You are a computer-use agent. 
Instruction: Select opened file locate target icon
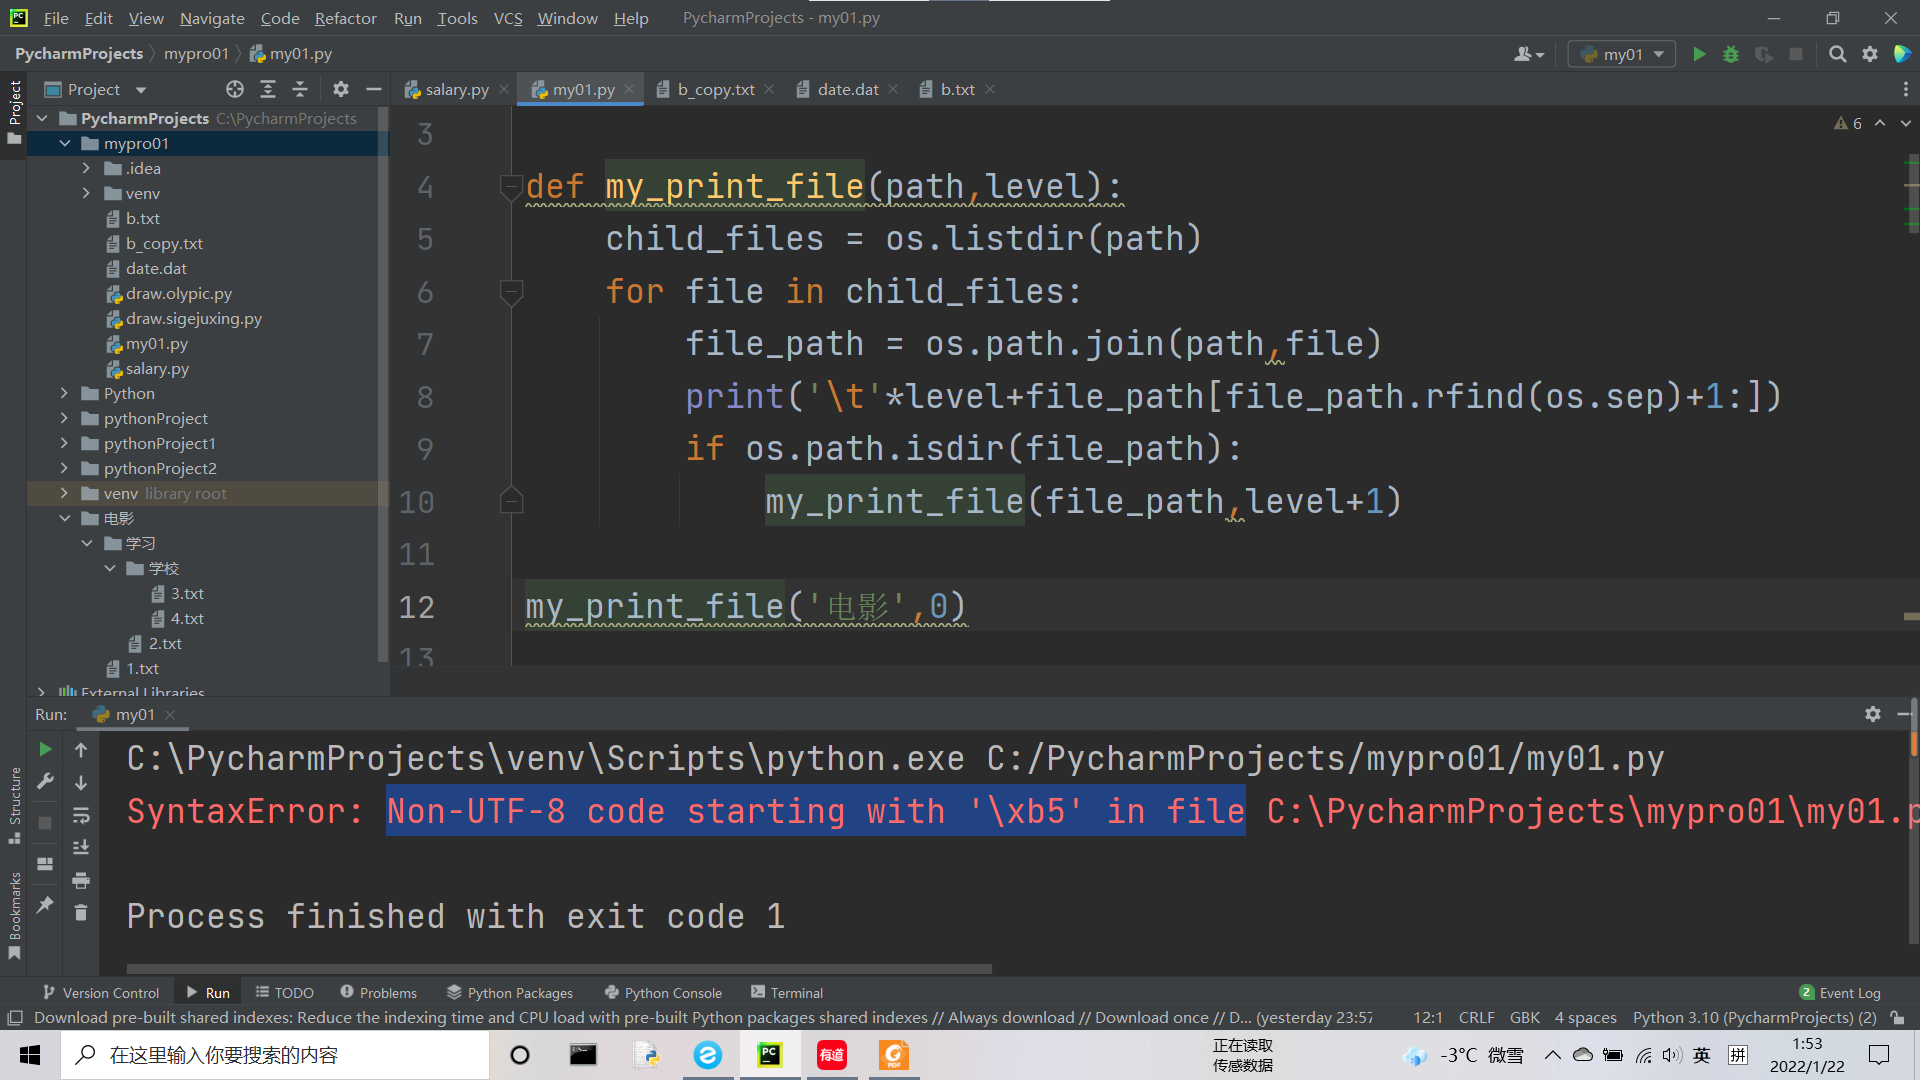235,89
